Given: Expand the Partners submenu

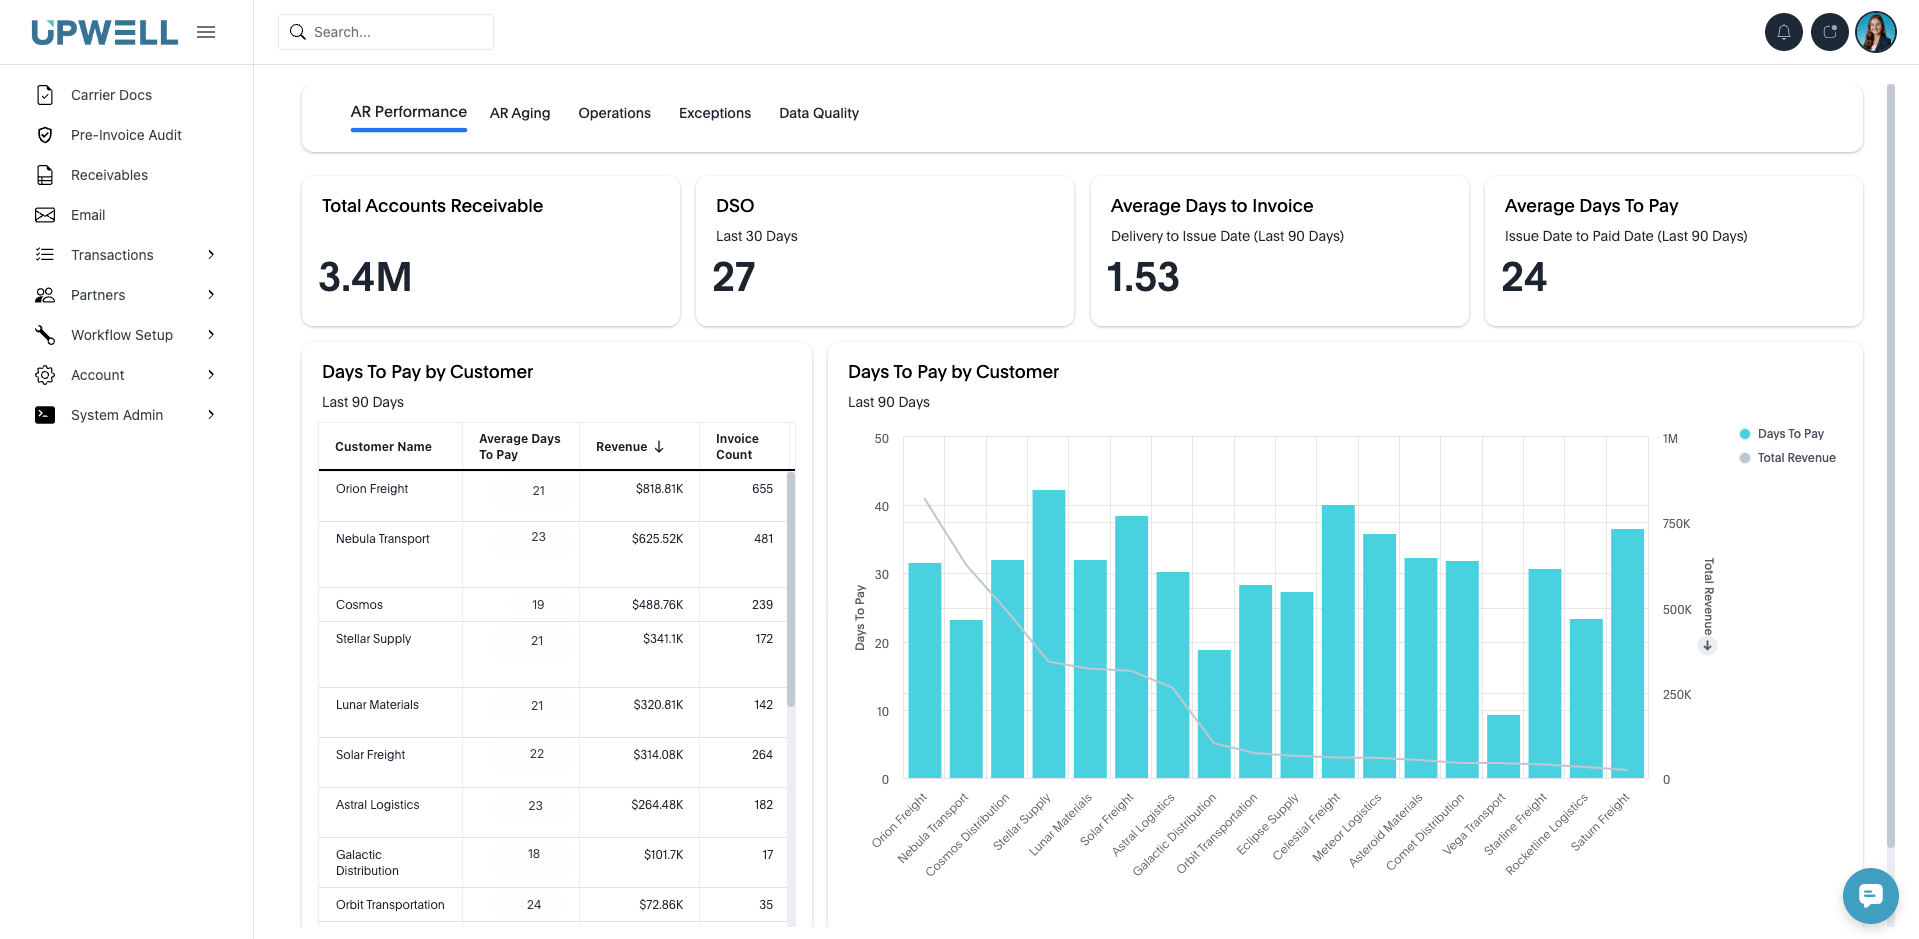Looking at the screenshot, I should tap(211, 295).
